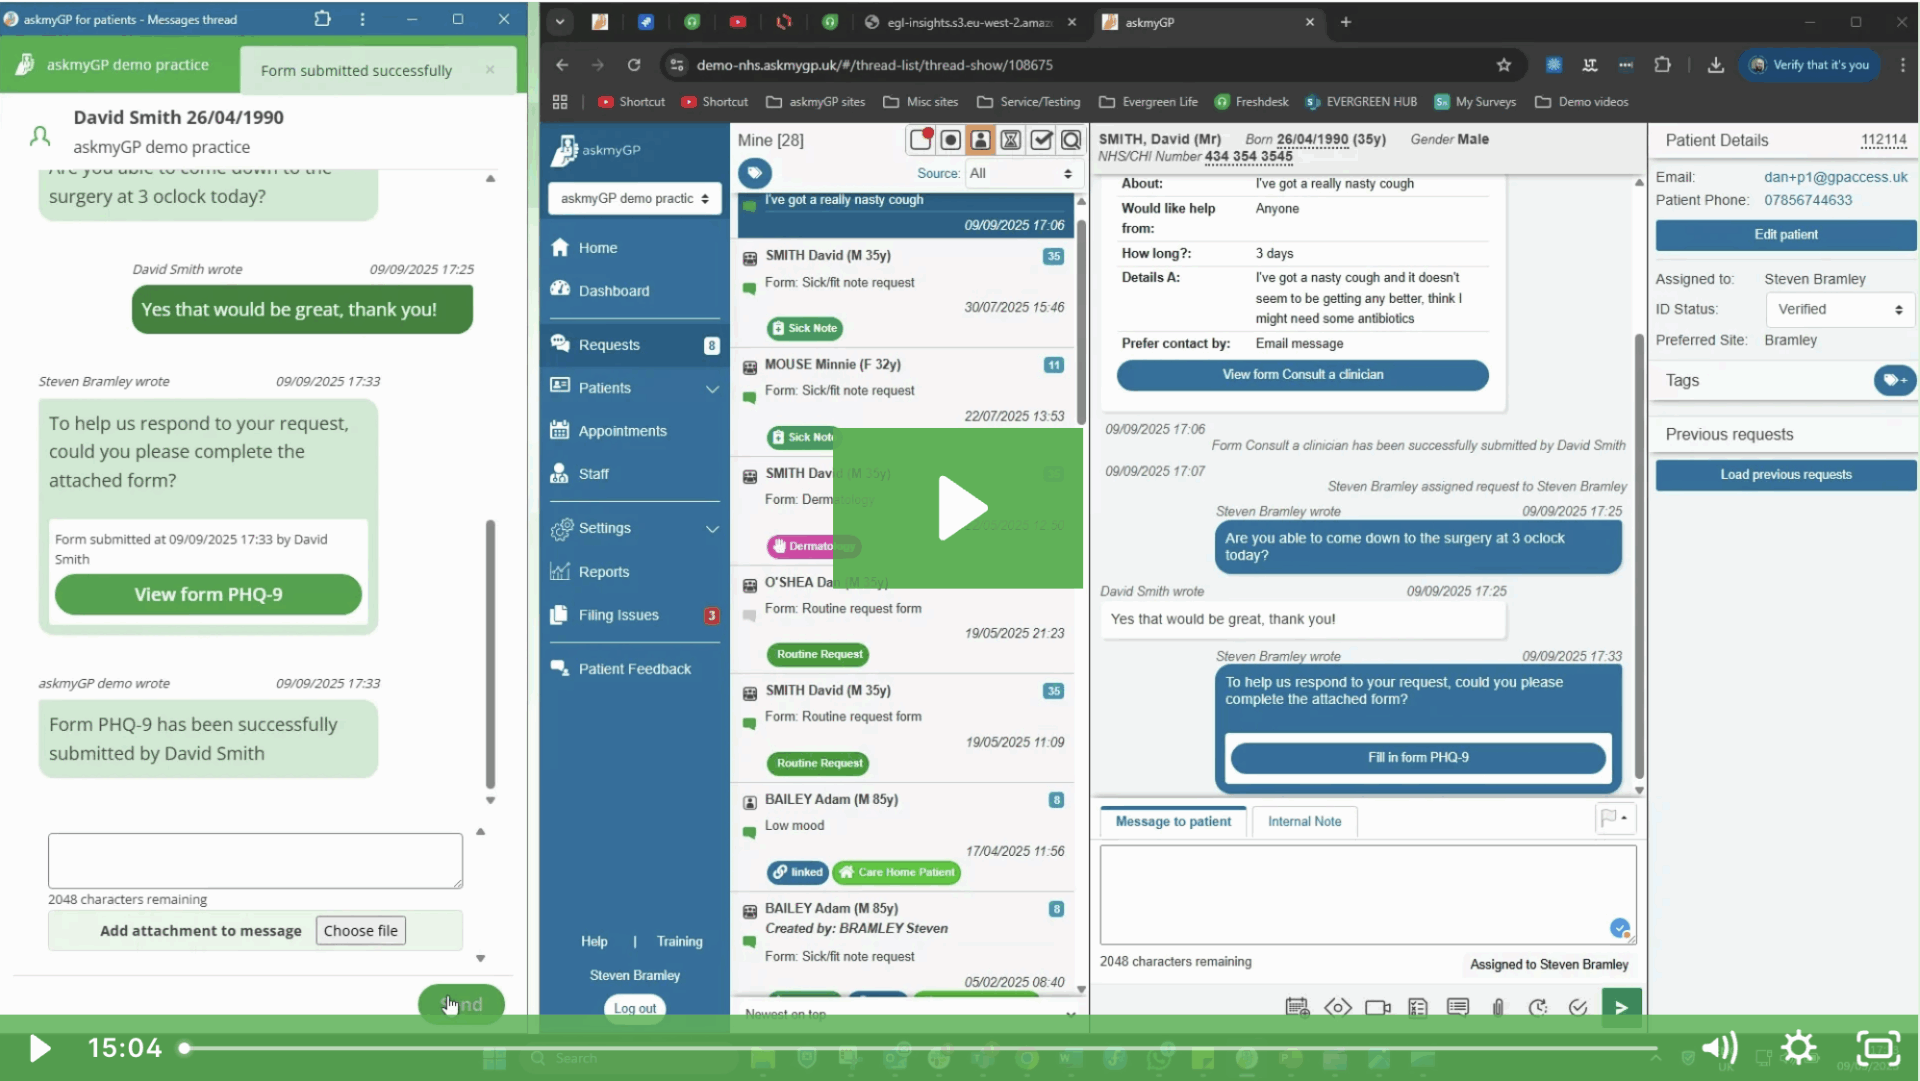Click the video progress bar
The height and width of the screenshot is (1081, 1920).
(x=920, y=1048)
